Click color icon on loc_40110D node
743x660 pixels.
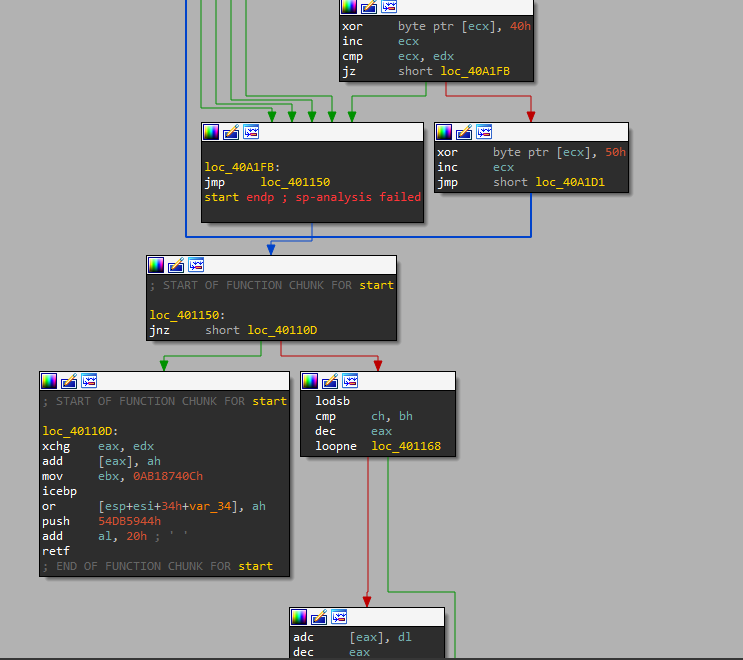click(x=49, y=381)
